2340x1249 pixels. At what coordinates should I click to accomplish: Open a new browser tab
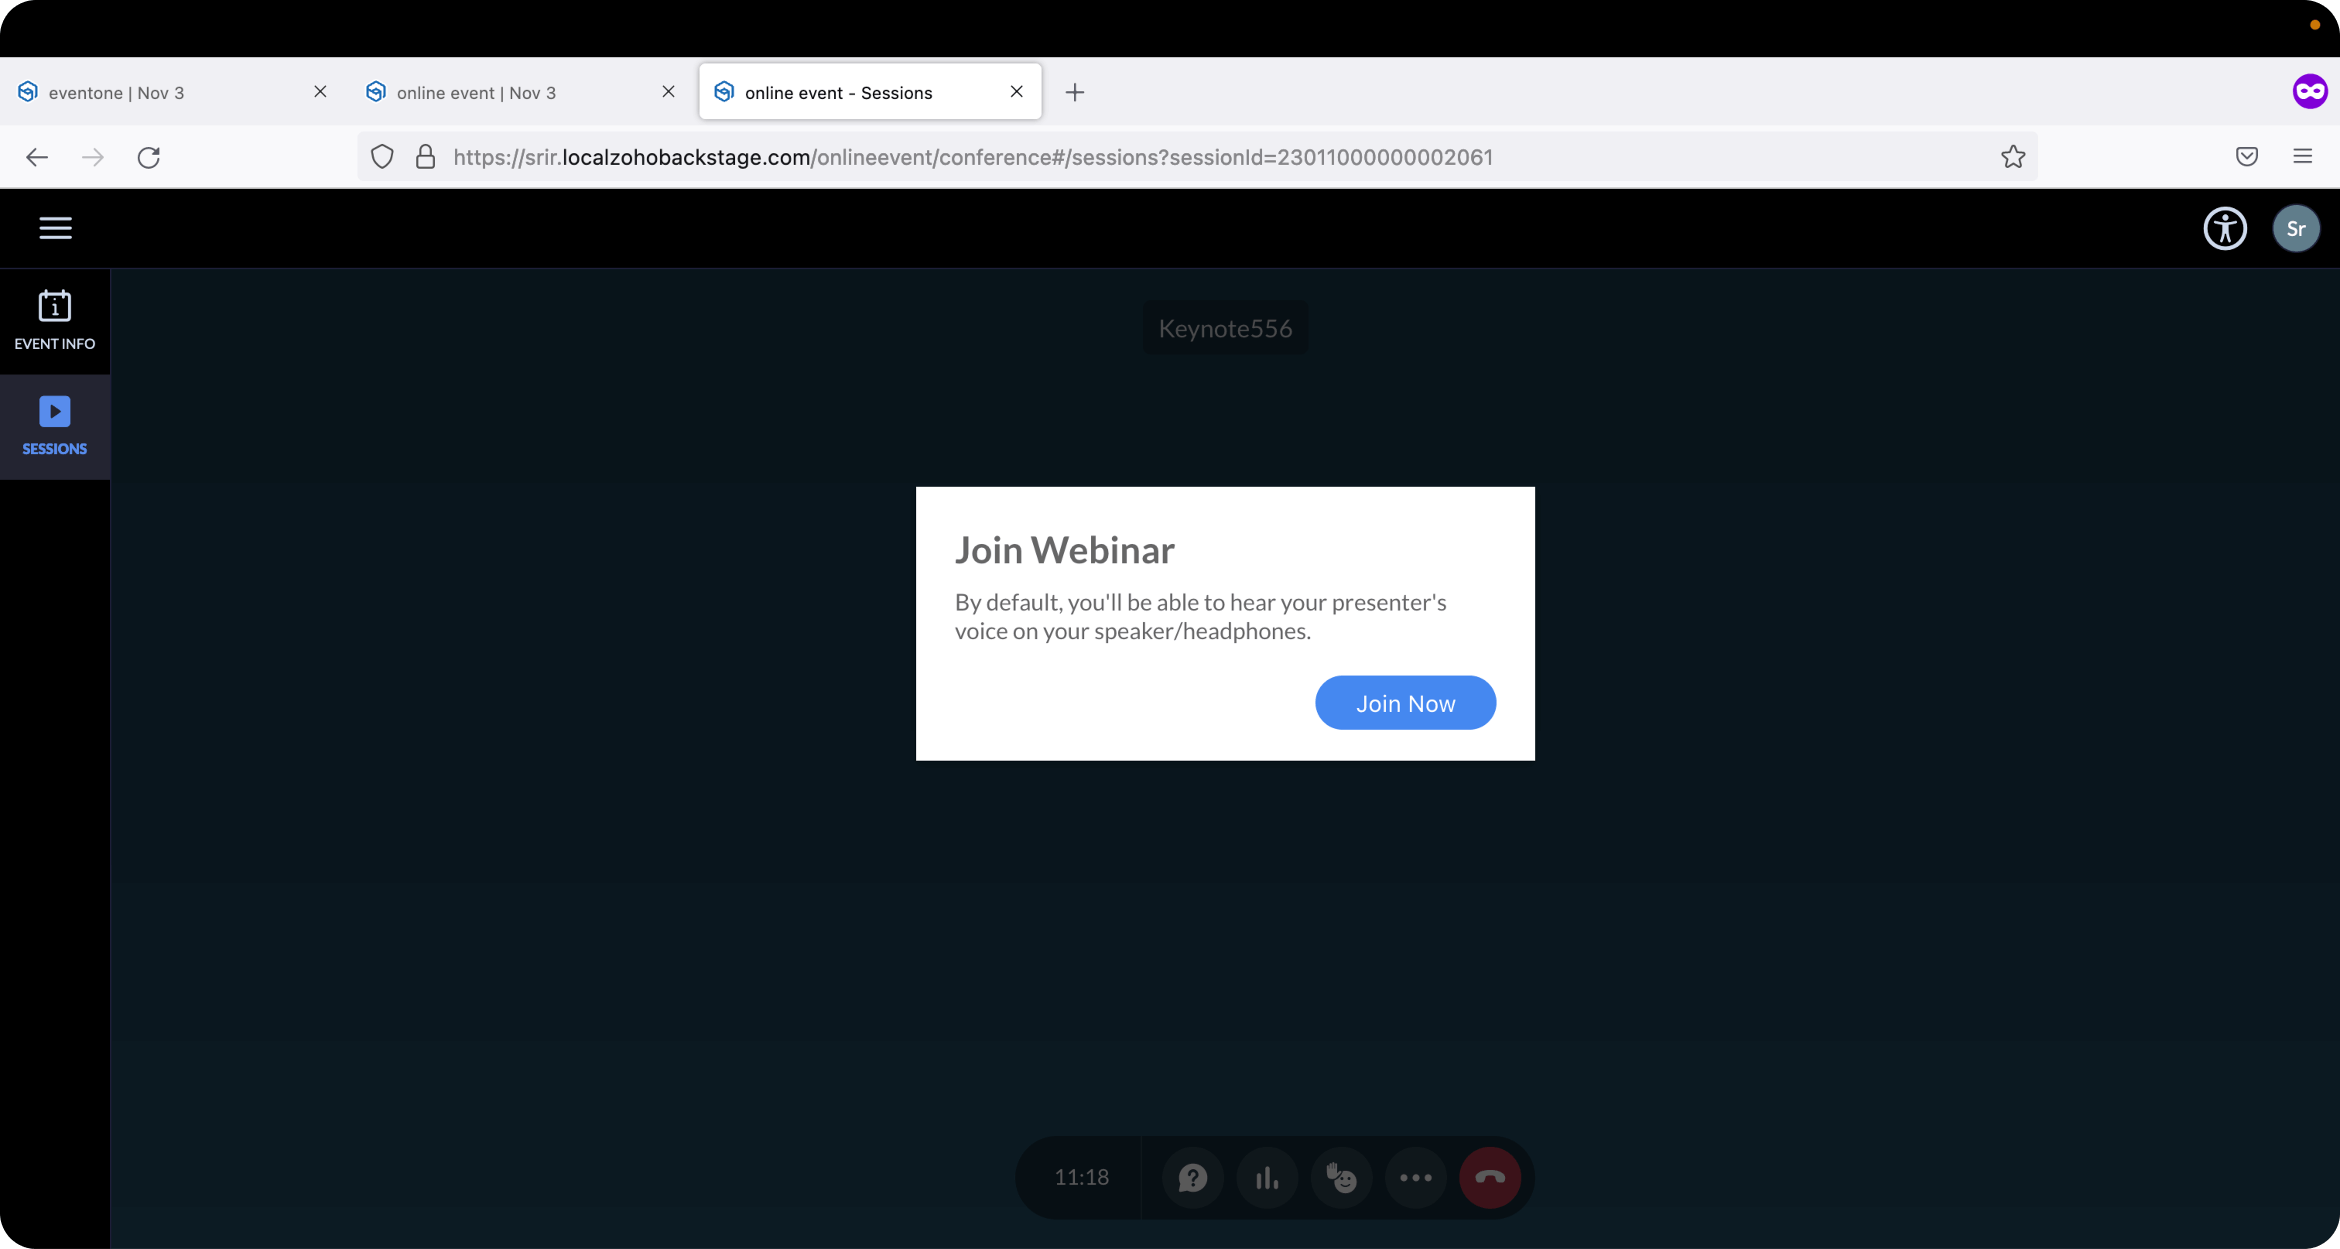(1075, 92)
